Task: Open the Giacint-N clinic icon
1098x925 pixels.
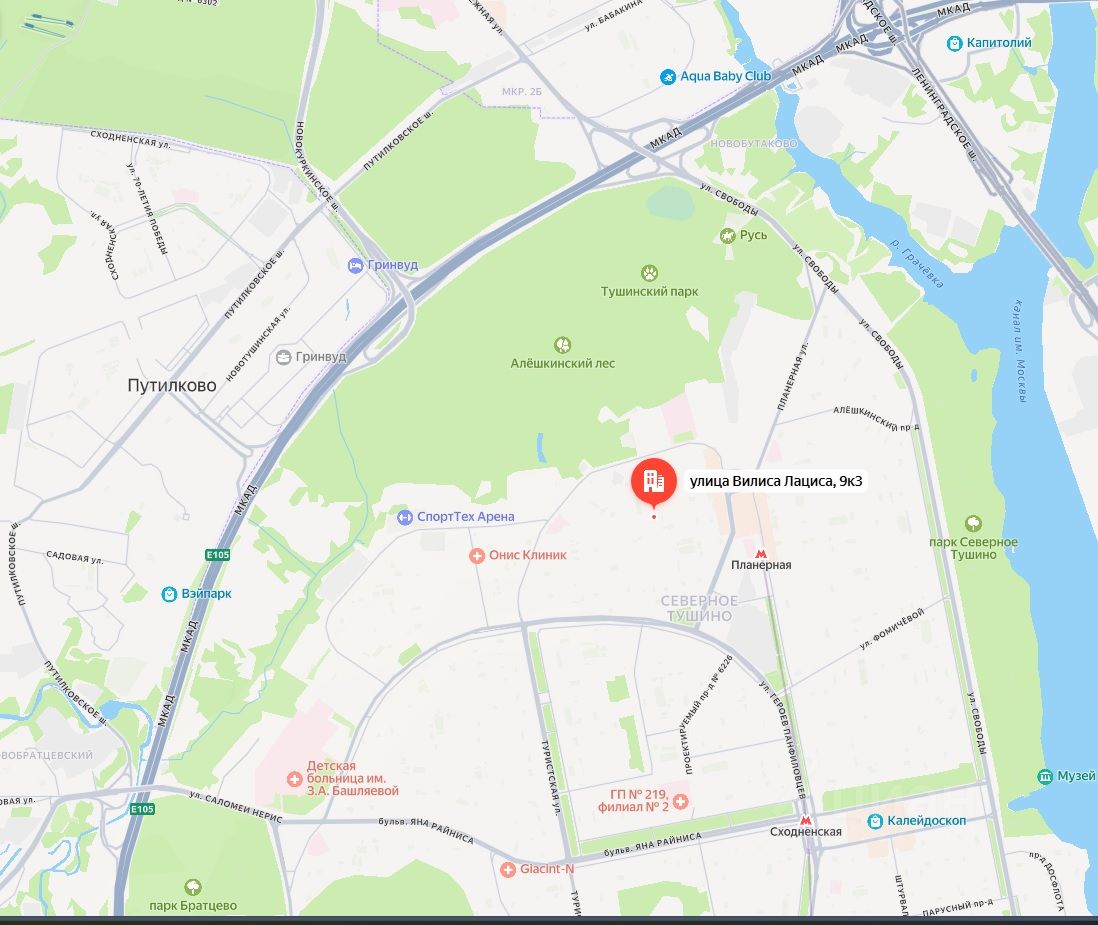Action: [508, 870]
